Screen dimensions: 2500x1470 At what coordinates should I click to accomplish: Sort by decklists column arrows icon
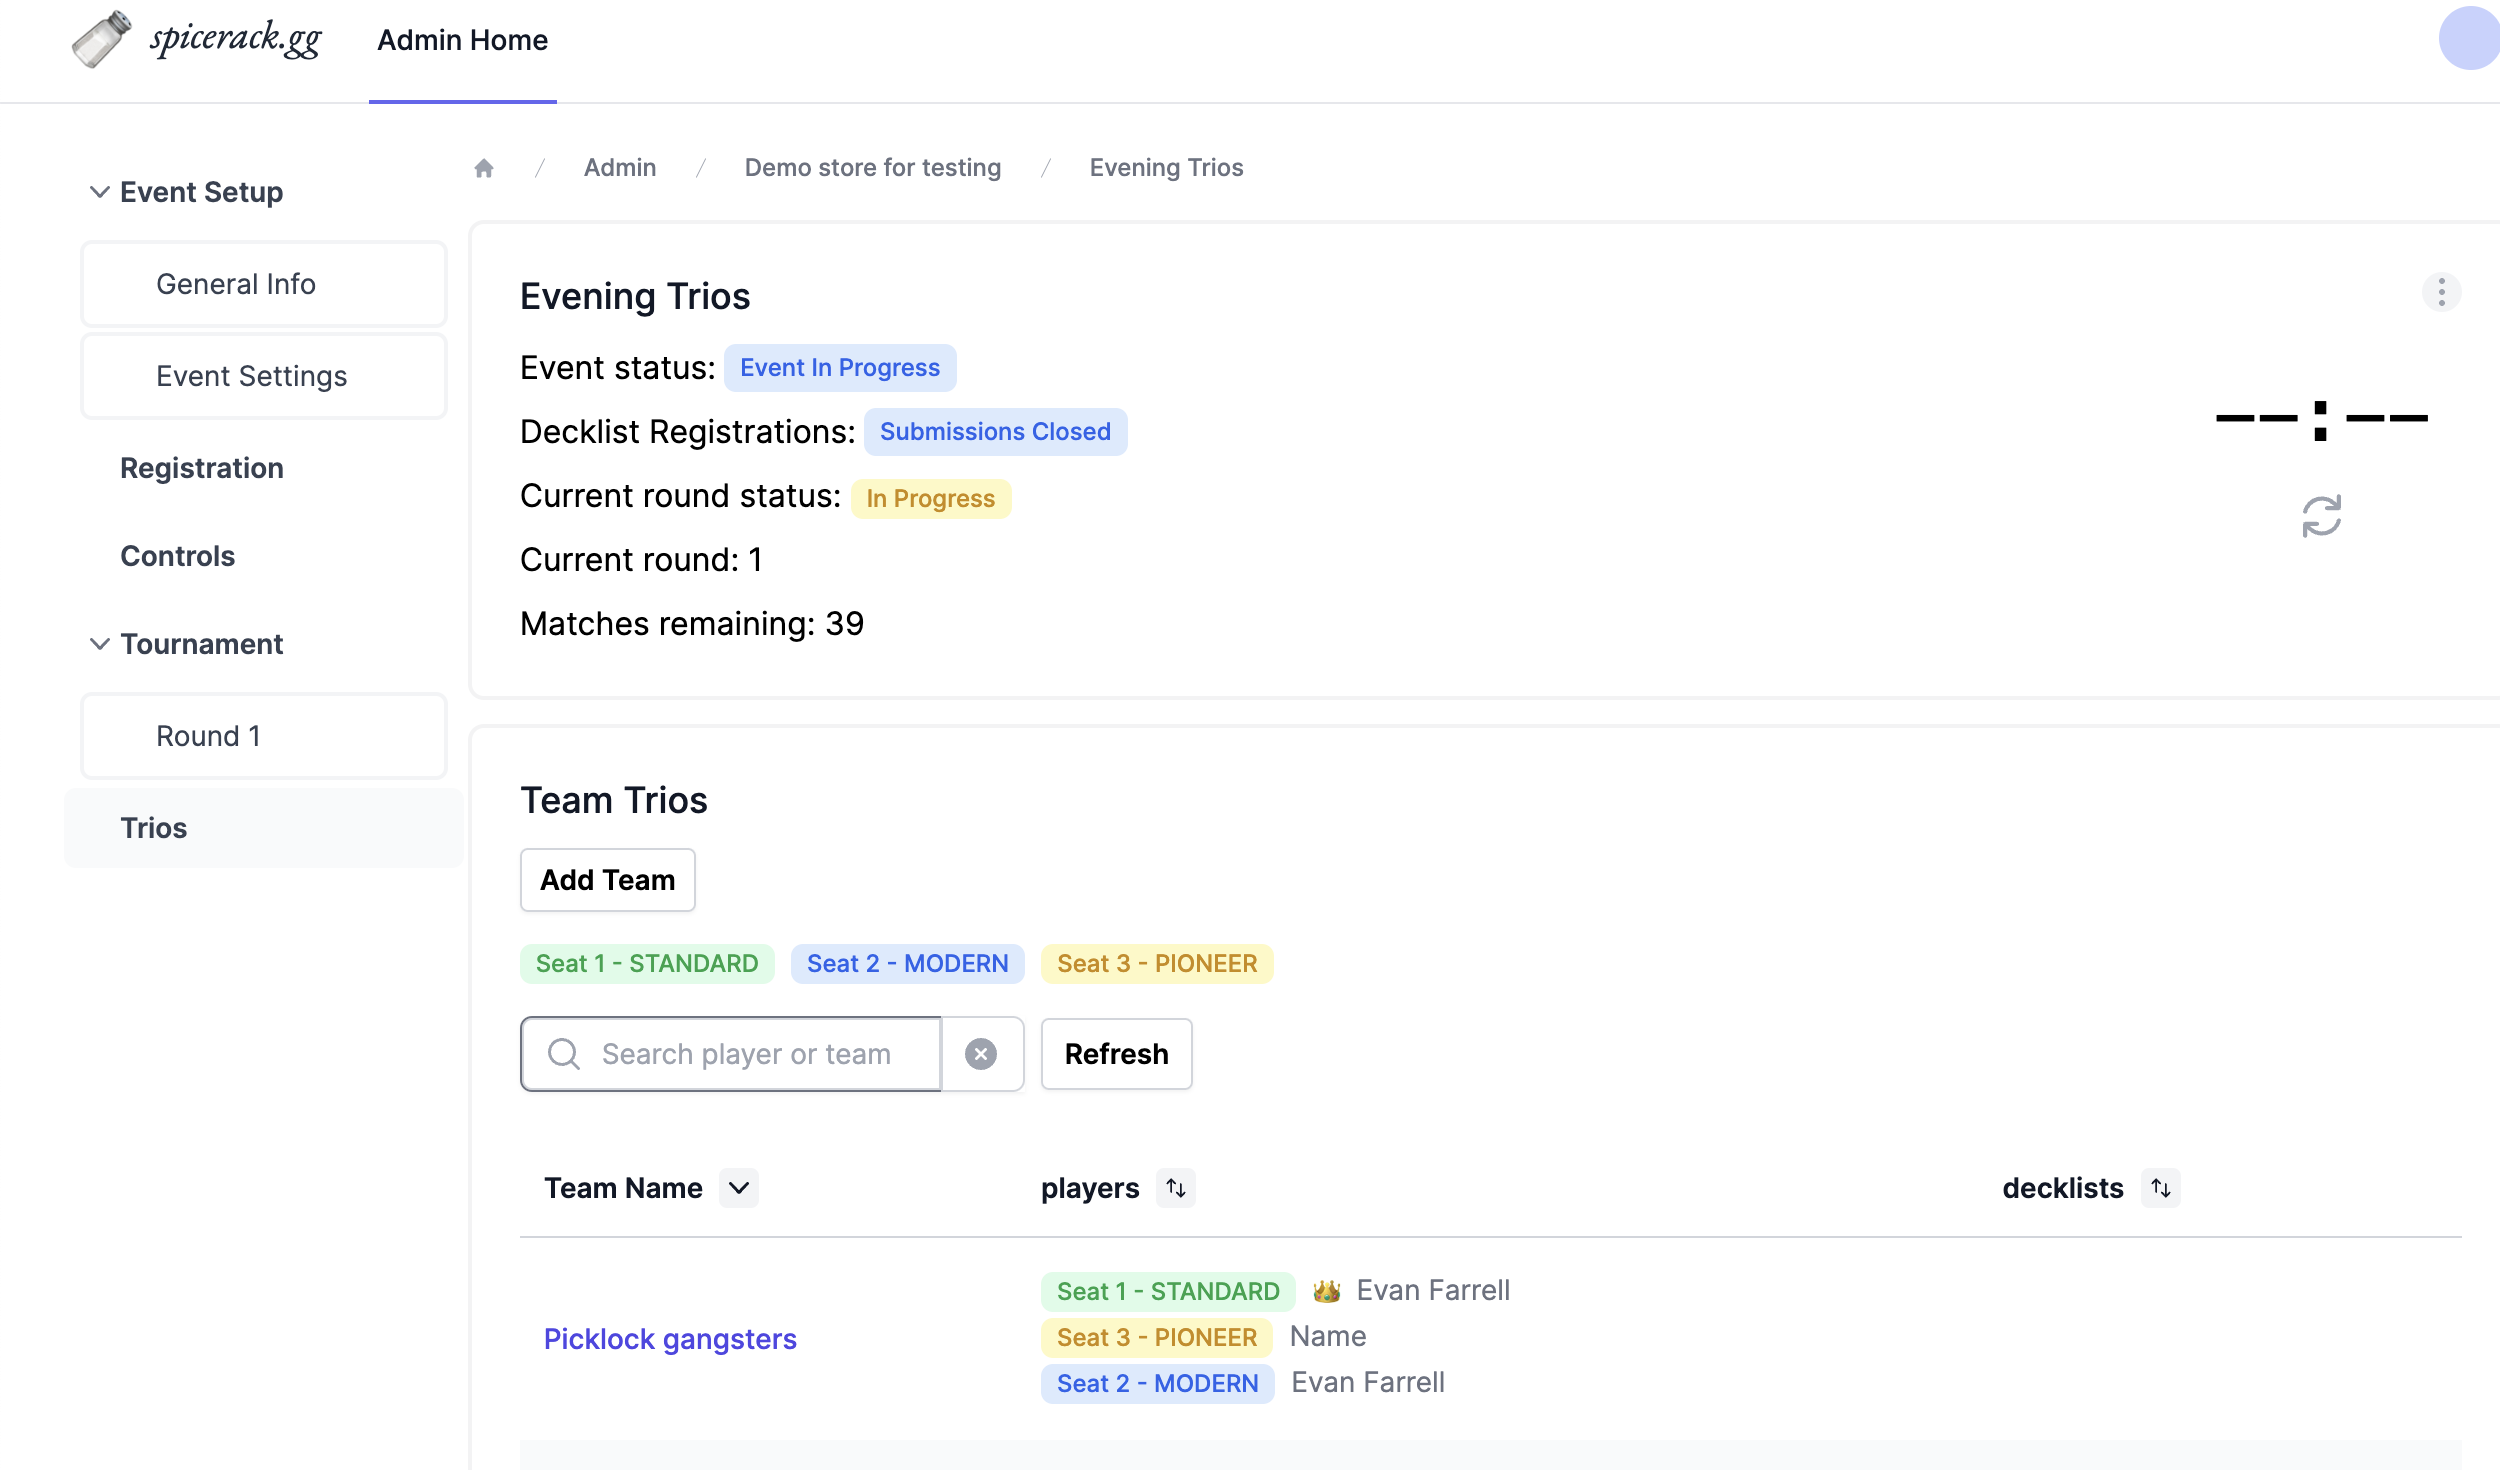click(x=2160, y=1188)
